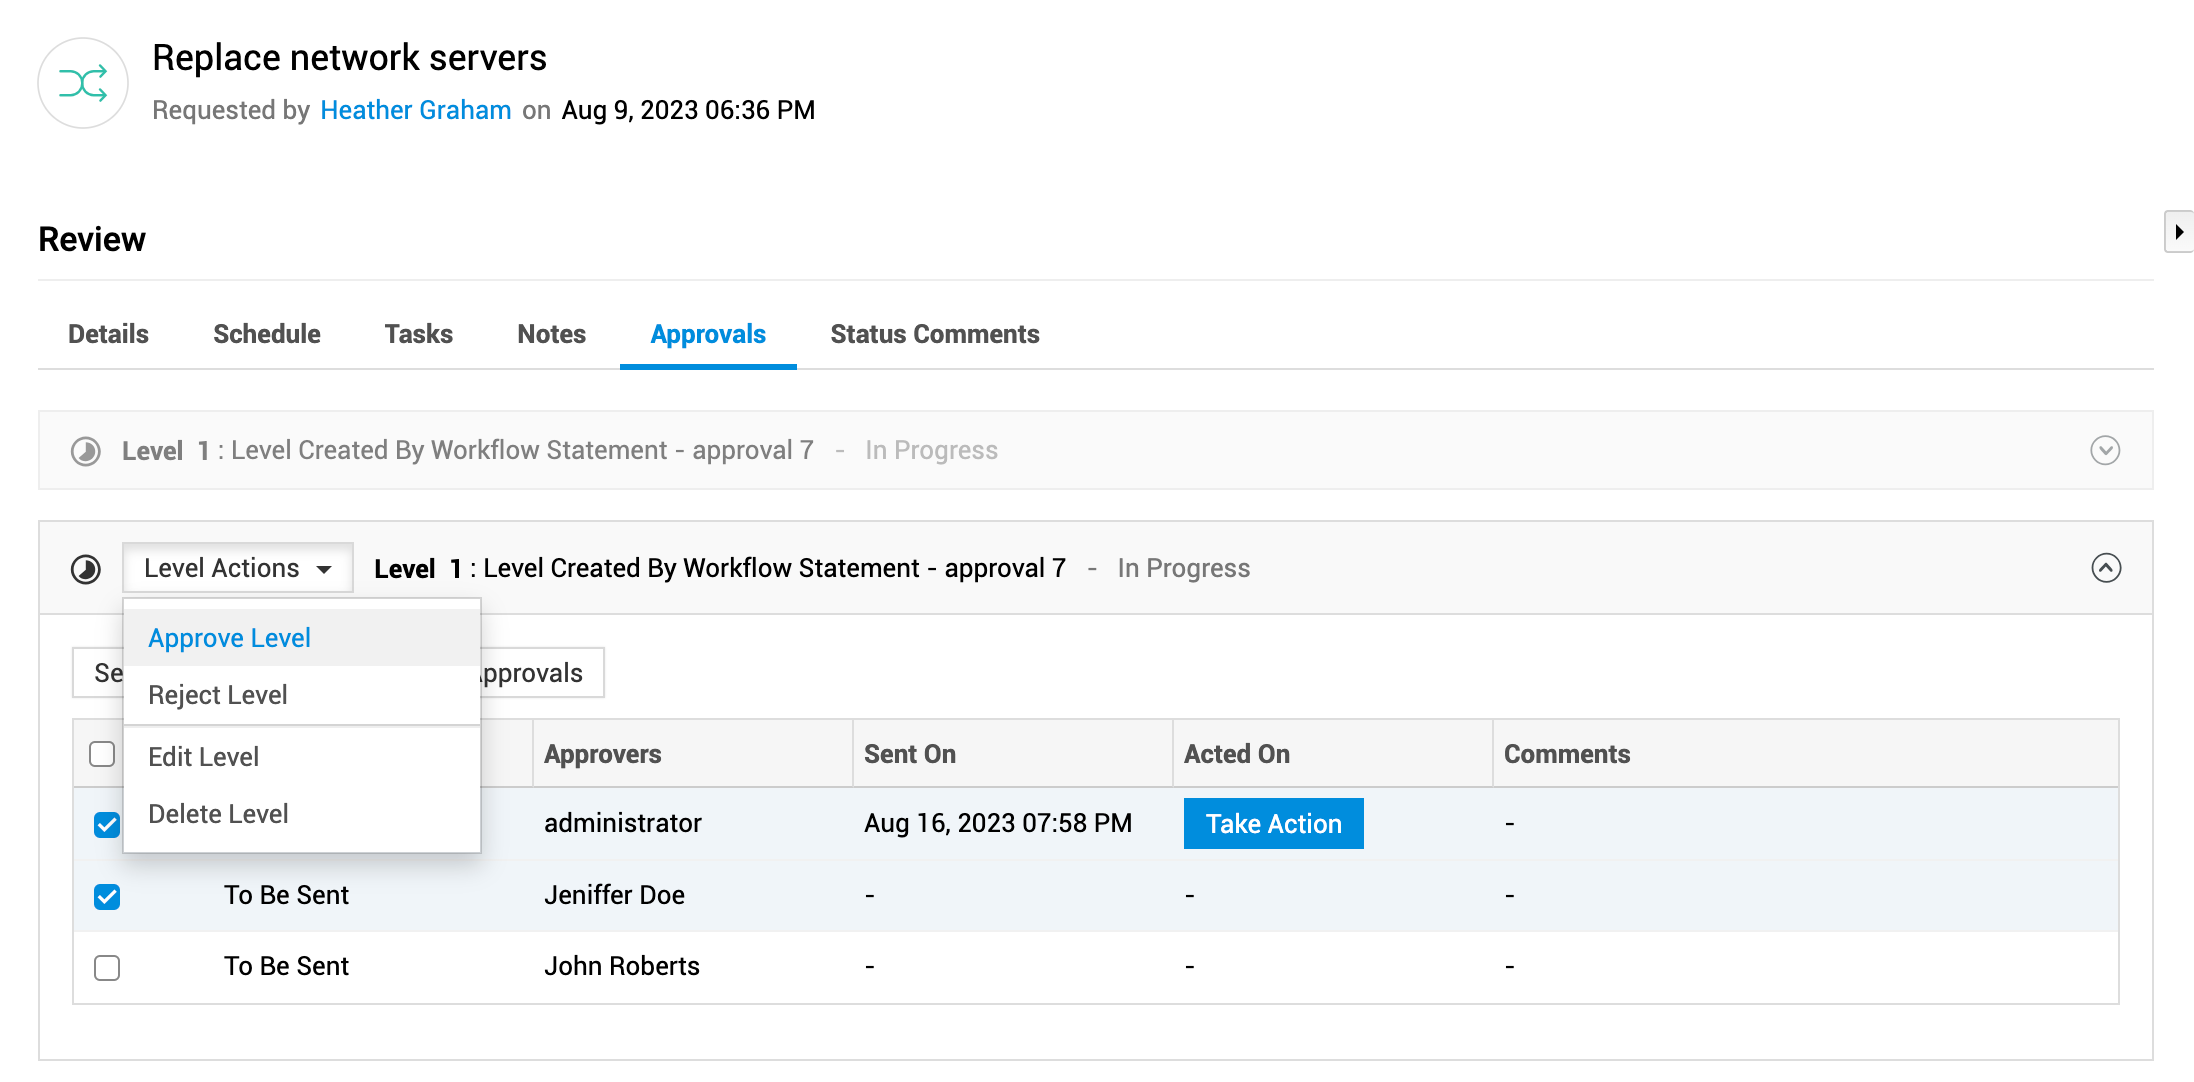Choose Approve Level from menu
2194x1082 pixels.
tap(230, 638)
